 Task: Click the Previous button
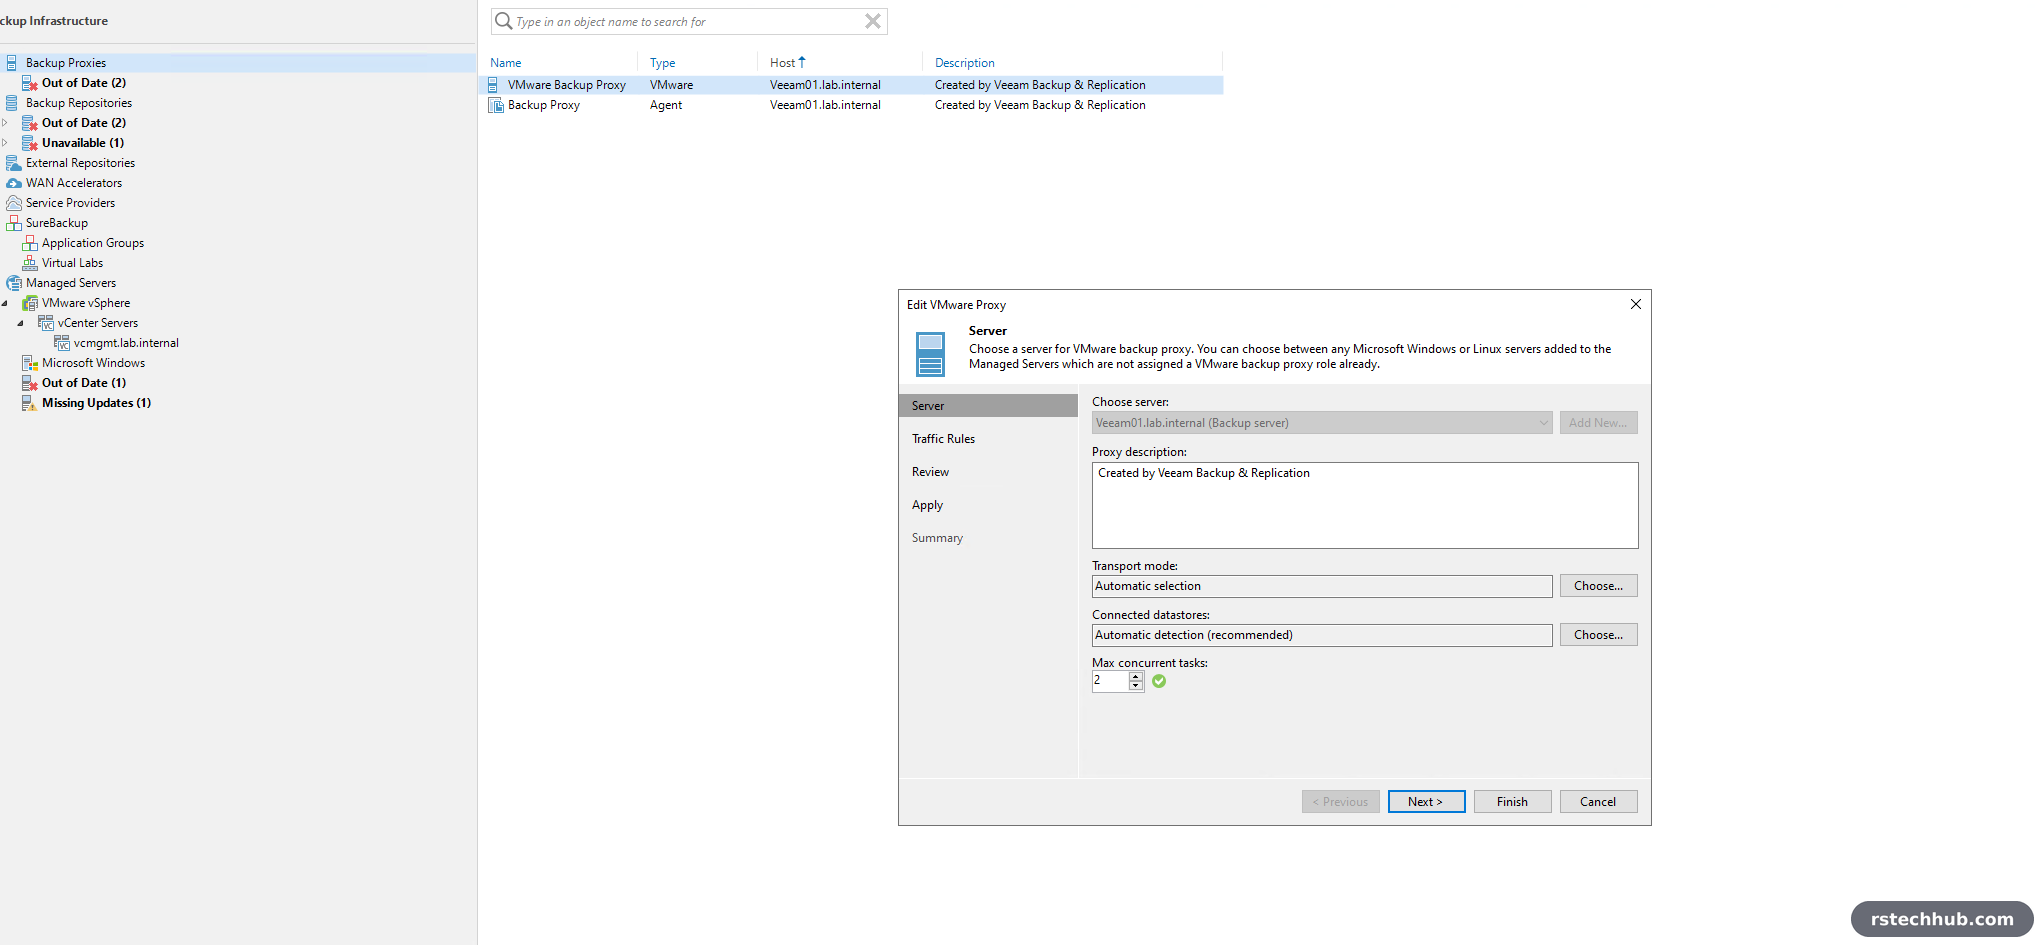coord(1340,802)
